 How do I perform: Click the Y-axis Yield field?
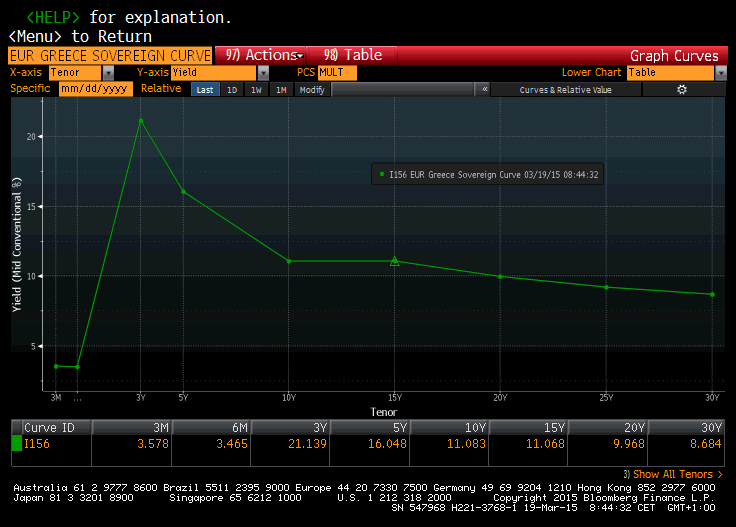point(214,73)
